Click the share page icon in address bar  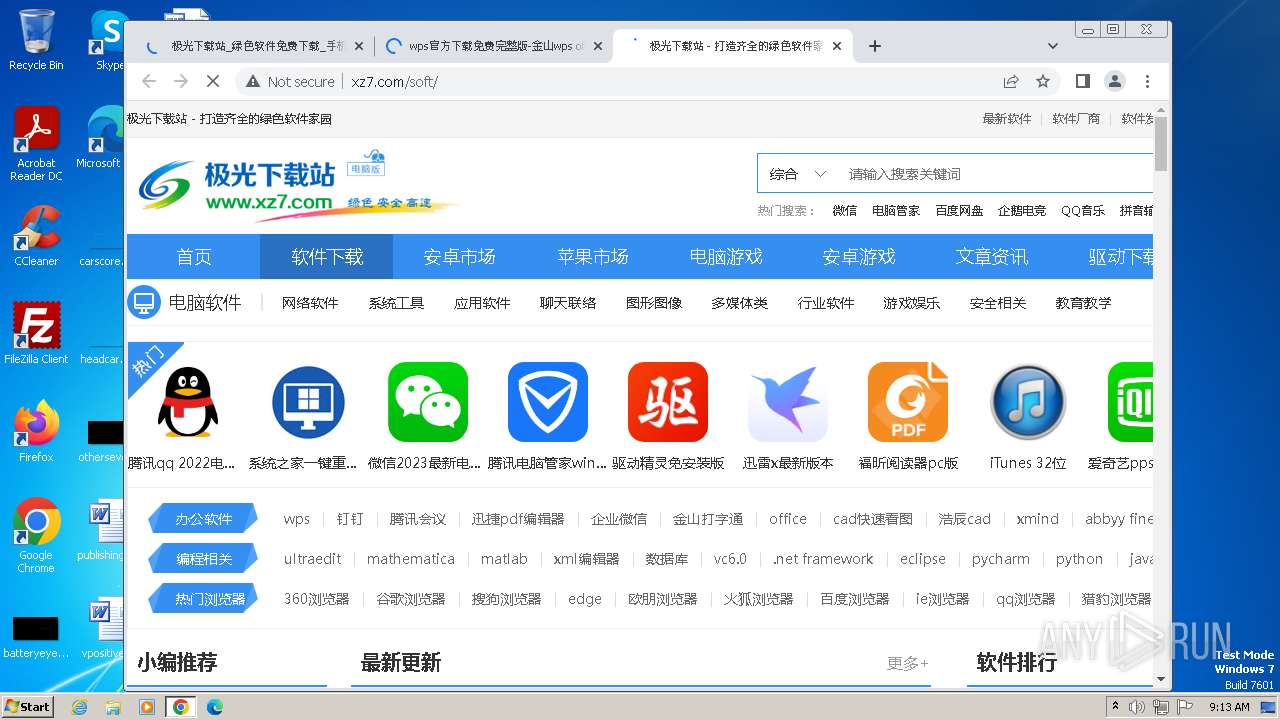click(1011, 81)
